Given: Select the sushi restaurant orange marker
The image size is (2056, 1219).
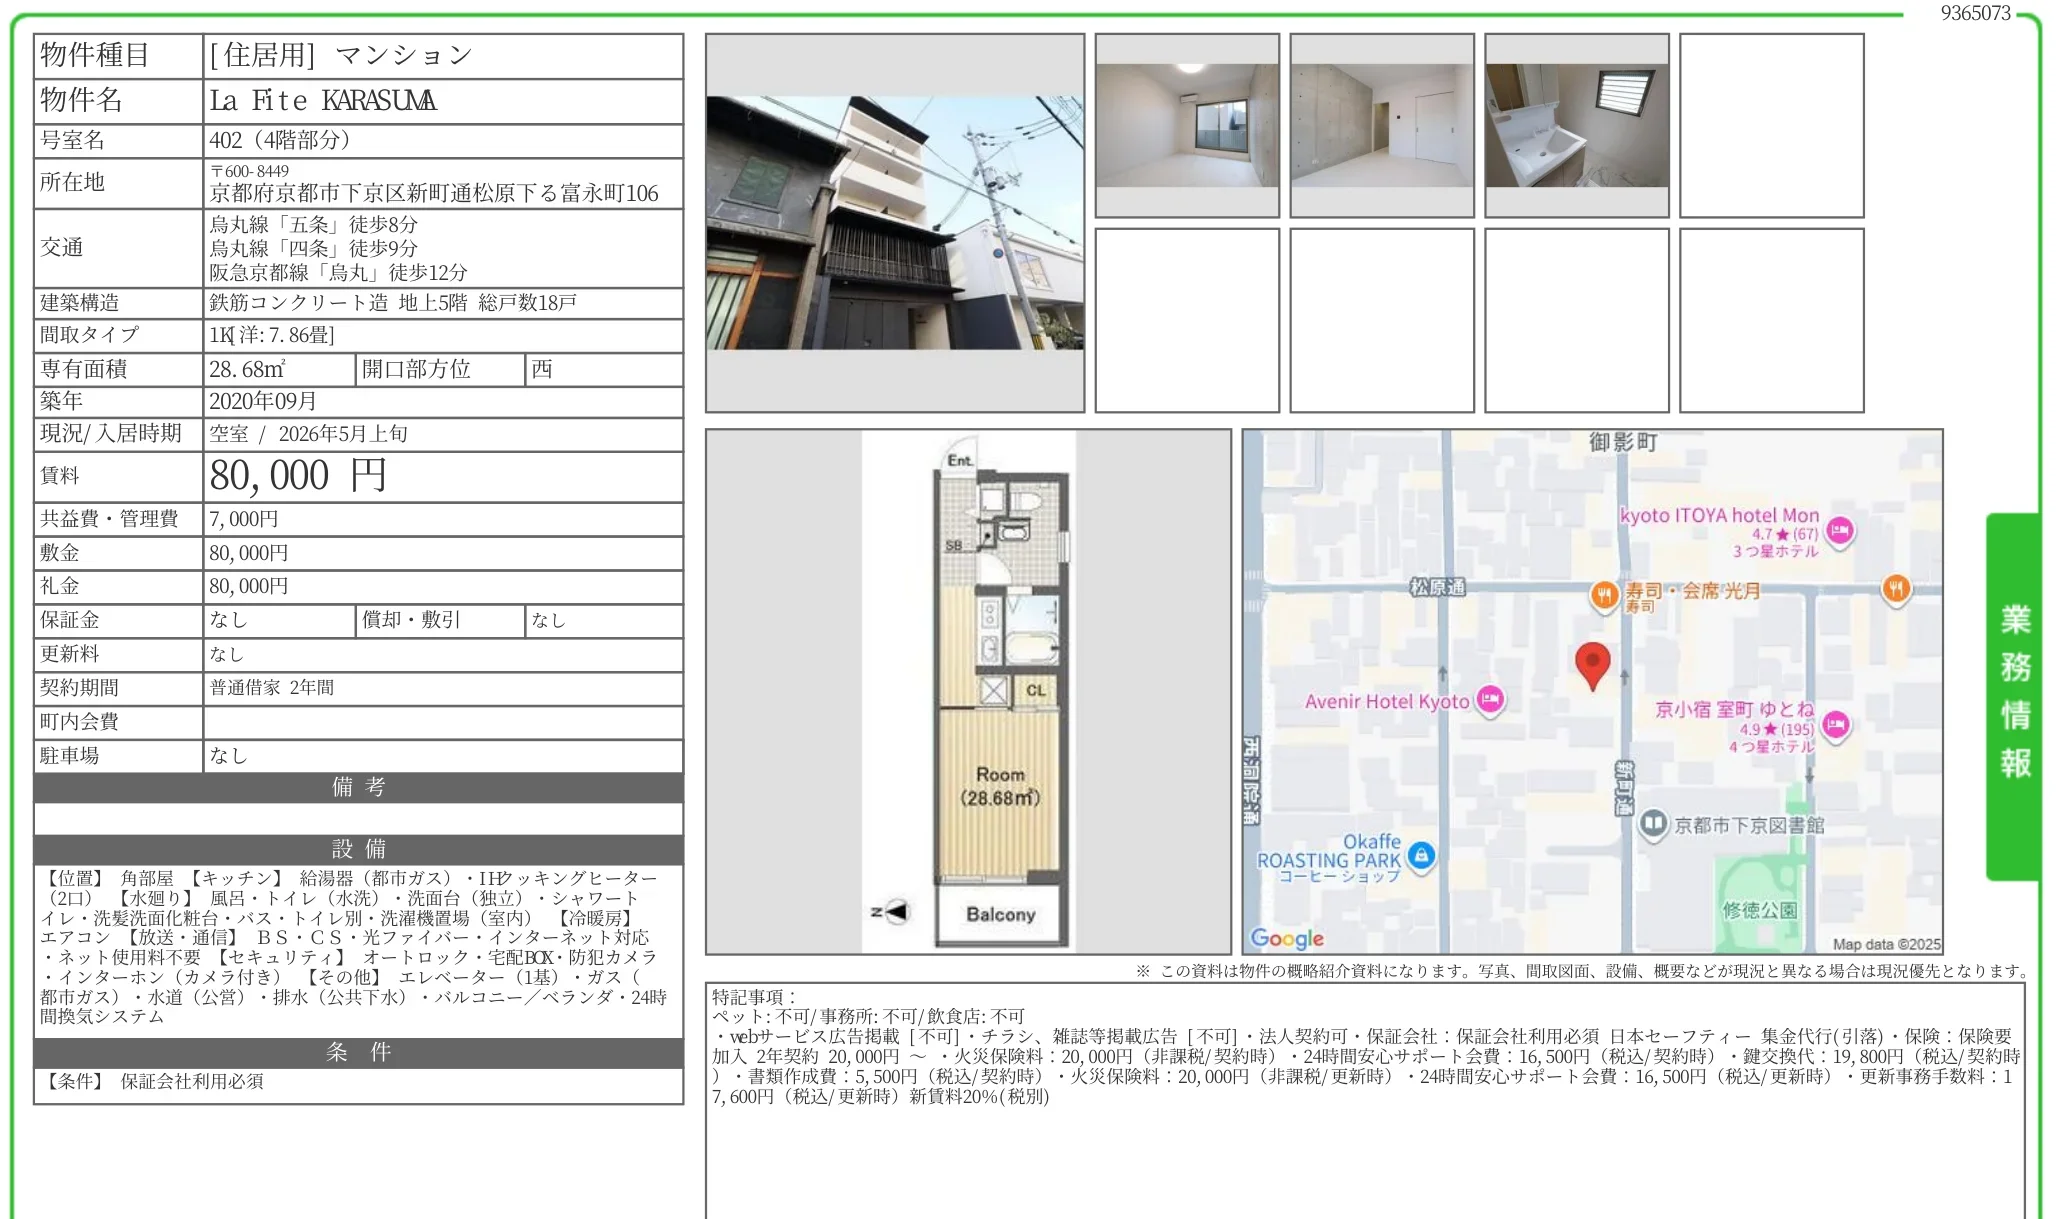Looking at the screenshot, I should click(1604, 596).
